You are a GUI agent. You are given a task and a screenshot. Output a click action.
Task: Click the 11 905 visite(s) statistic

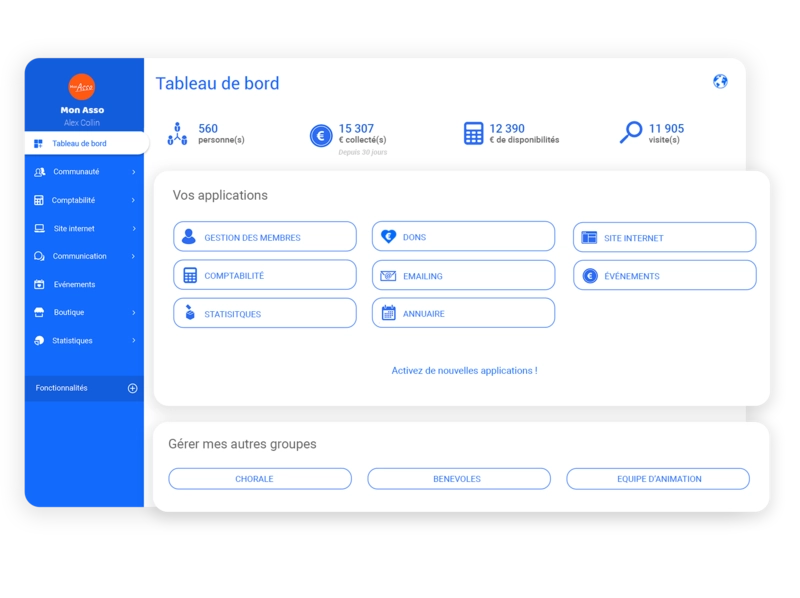pyautogui.click(x=666, y=133)
